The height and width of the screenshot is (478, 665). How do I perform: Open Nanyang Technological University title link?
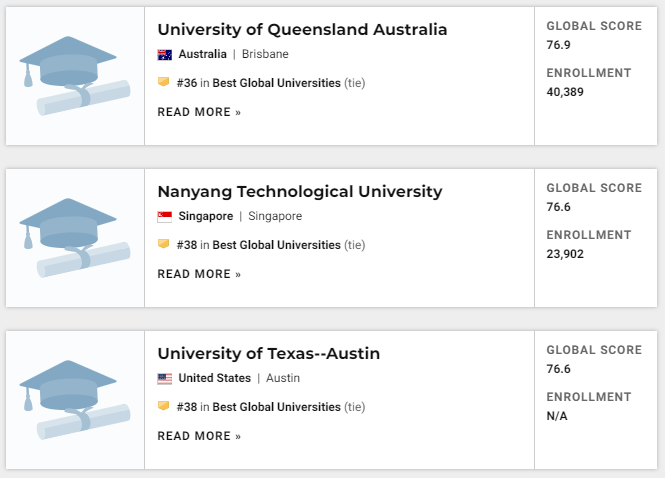[x=300, y=192]
